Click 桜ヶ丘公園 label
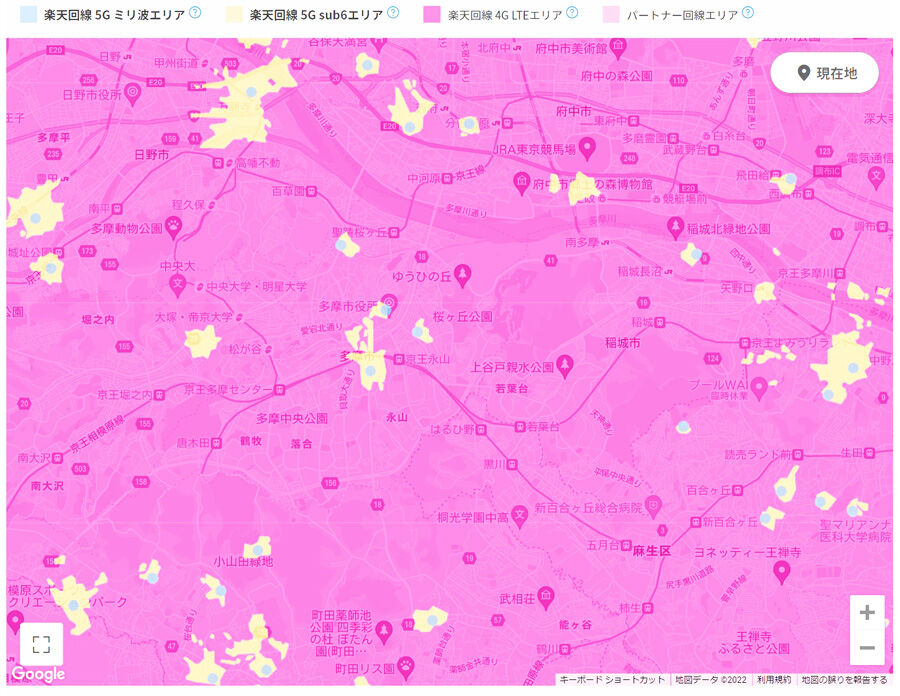The height and width of the screenshot is (696, 900). [463, 316]
